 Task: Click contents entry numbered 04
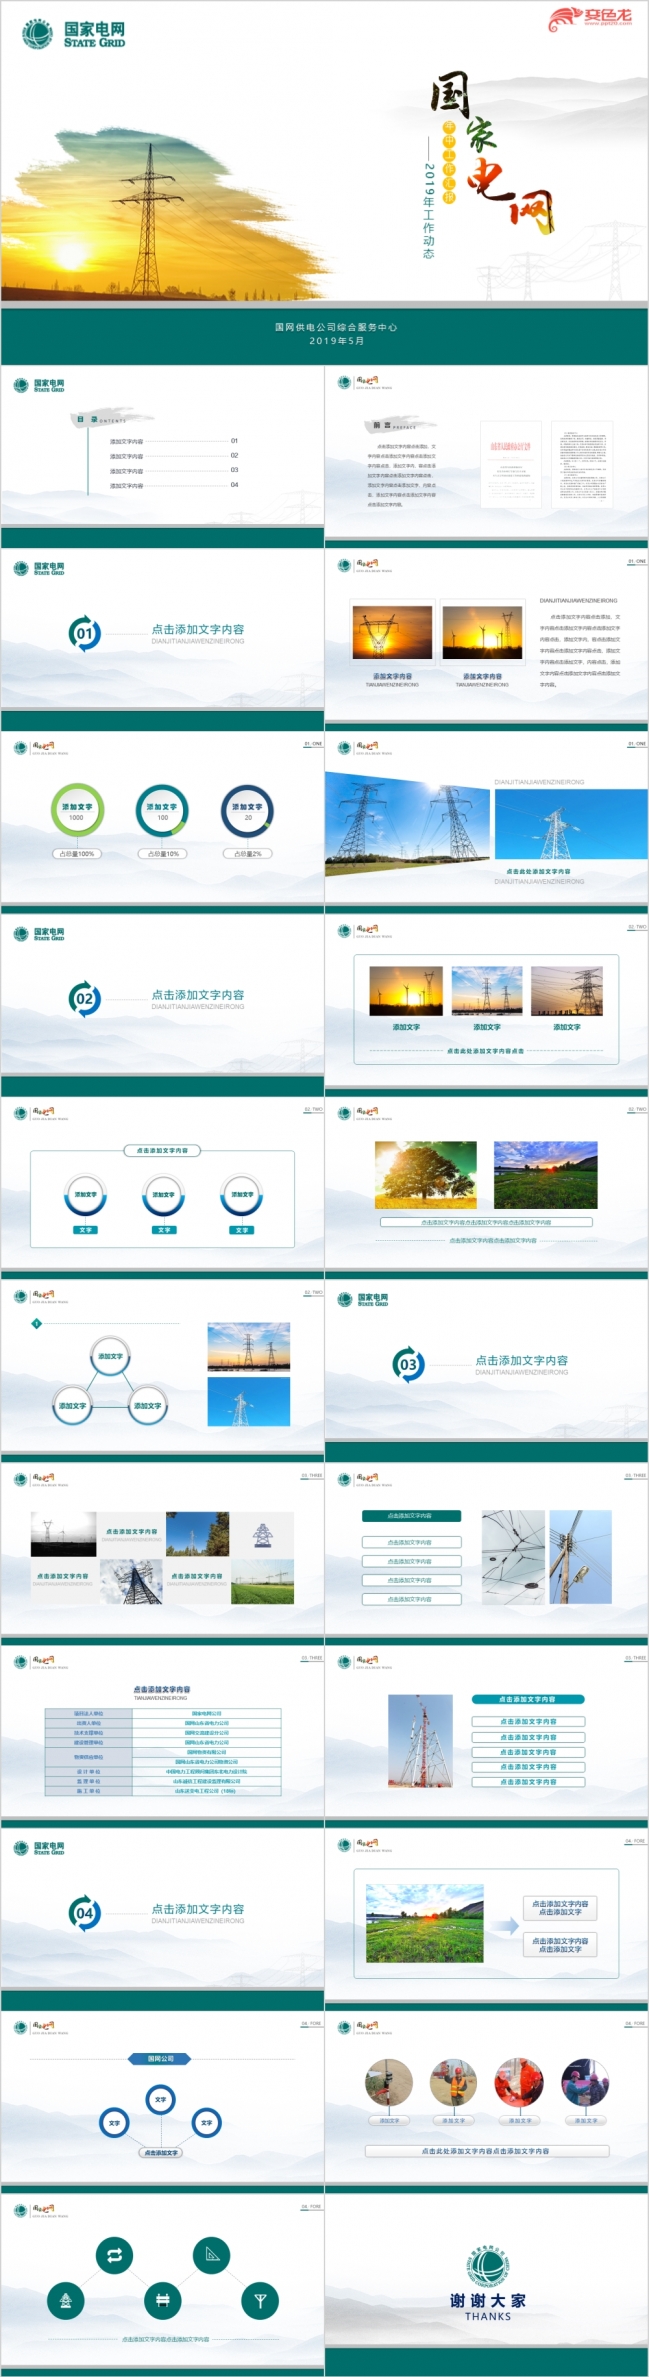tap(174, 485)
